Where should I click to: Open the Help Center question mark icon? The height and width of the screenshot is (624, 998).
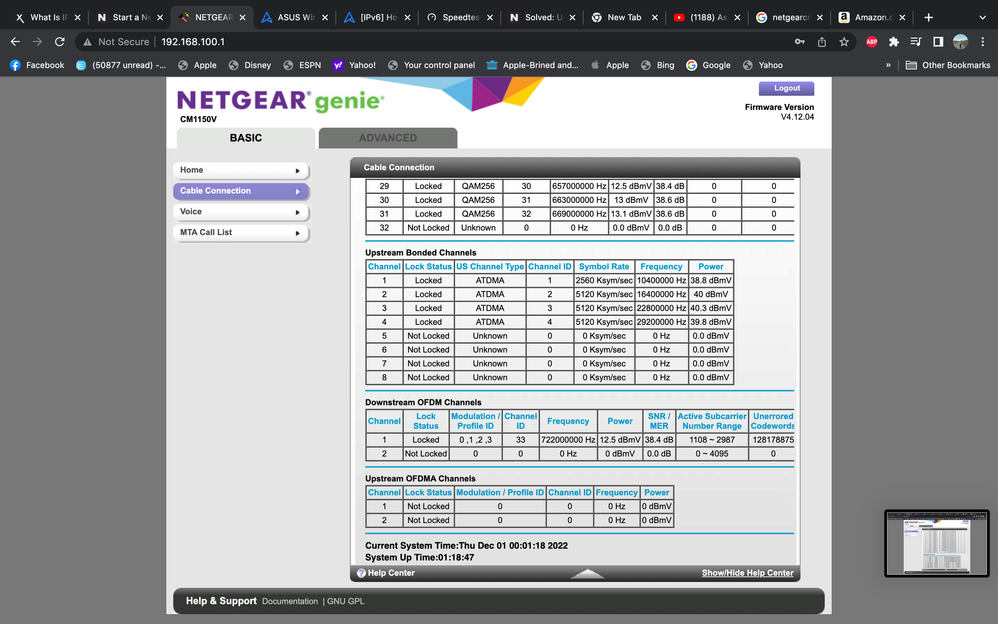click(x=362, y=572)
